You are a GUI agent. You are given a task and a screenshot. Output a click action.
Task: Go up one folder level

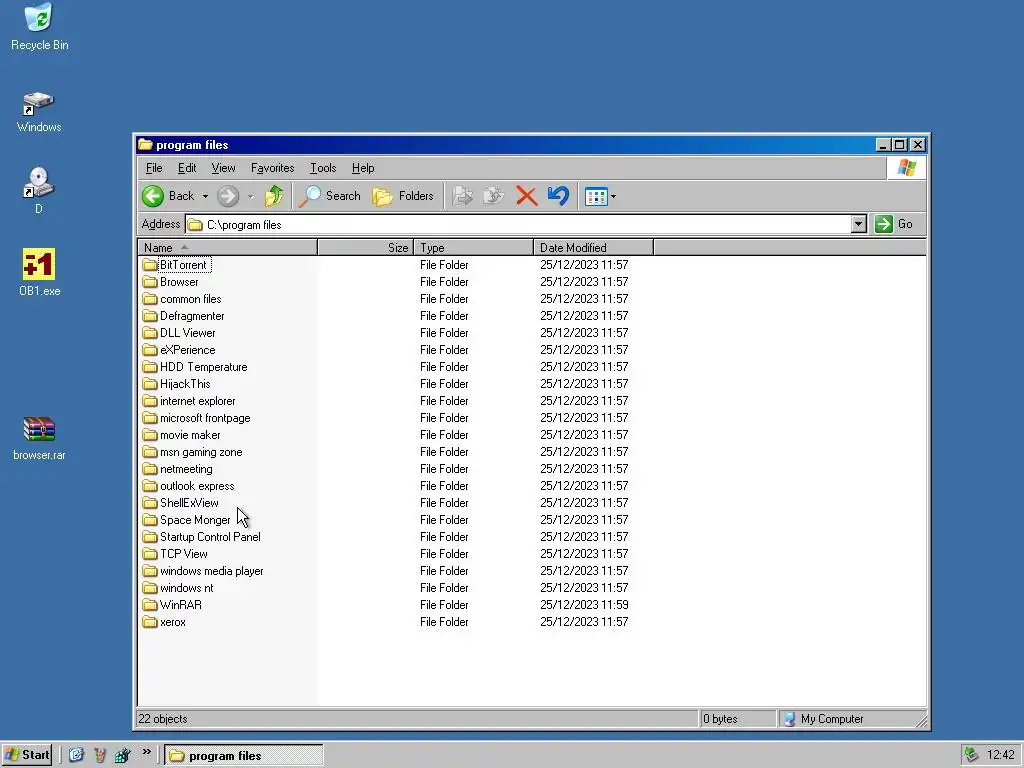pos(274,196)
